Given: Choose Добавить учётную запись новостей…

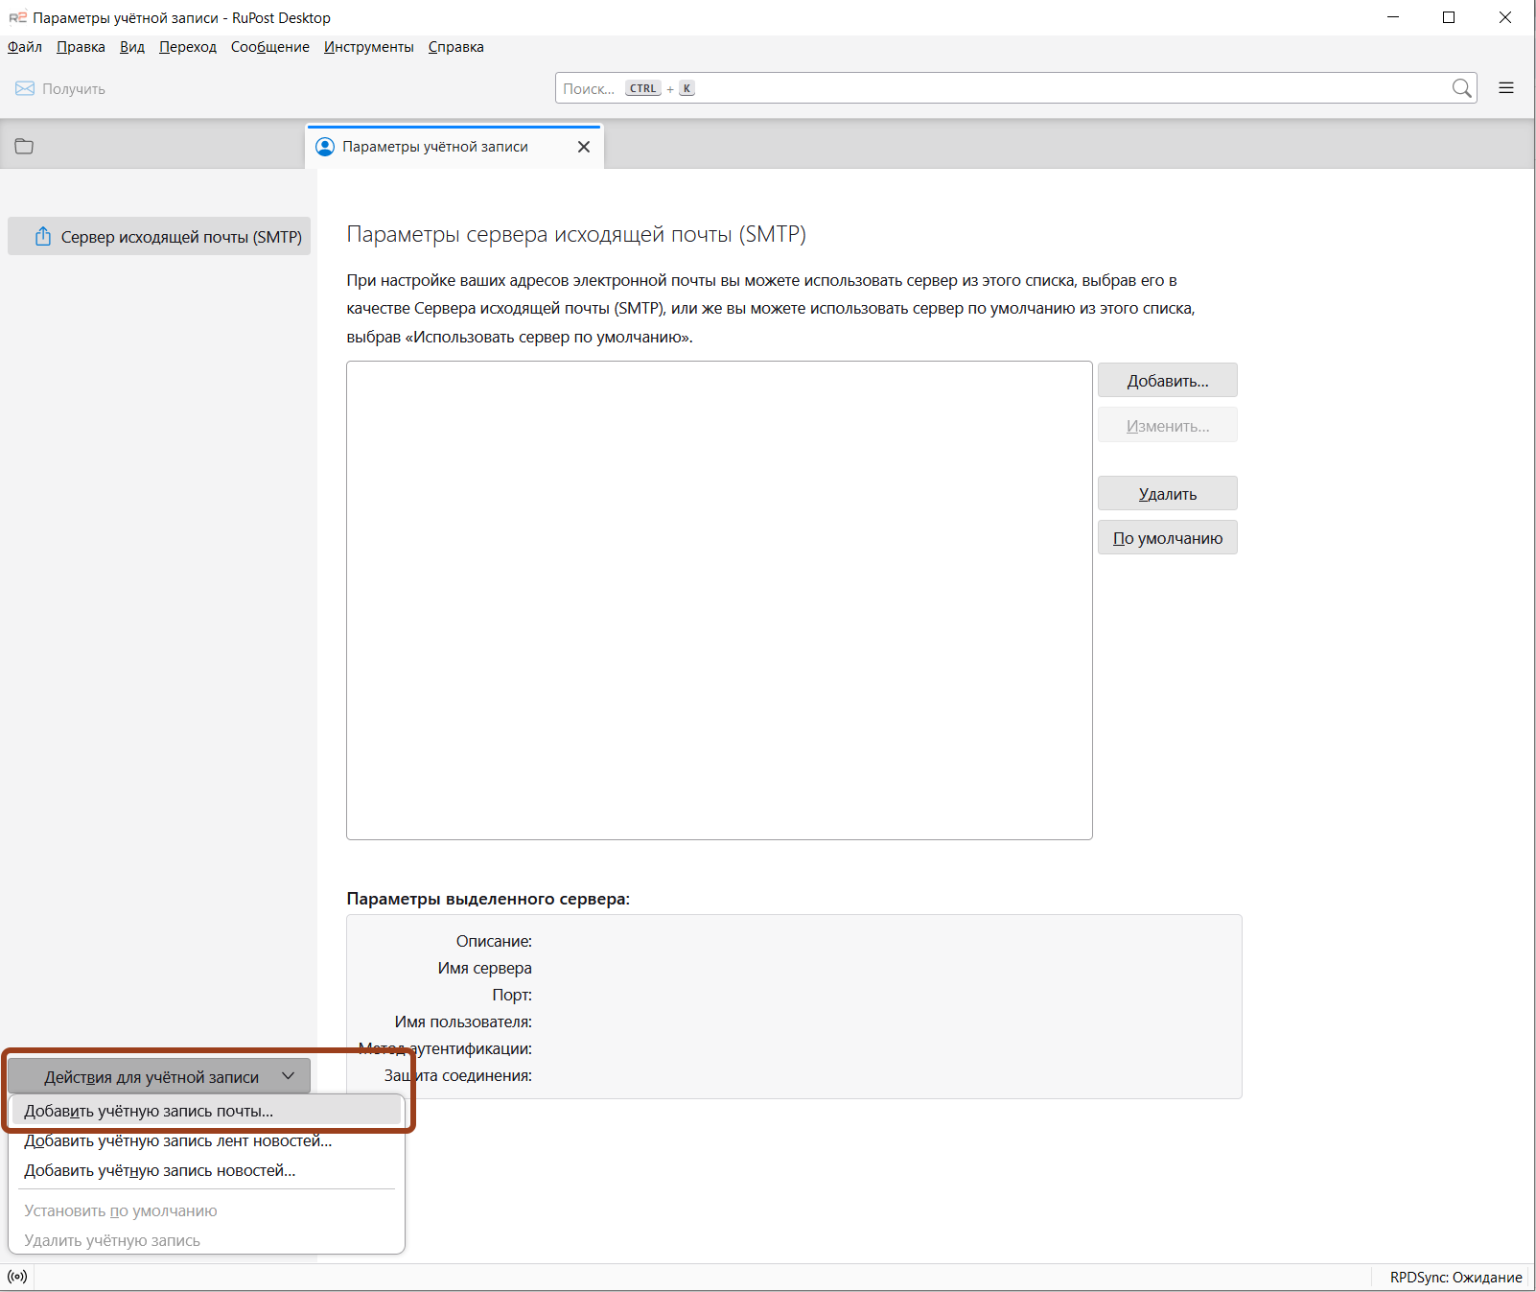Looking at the screenshot, I should click(160, 1171).
